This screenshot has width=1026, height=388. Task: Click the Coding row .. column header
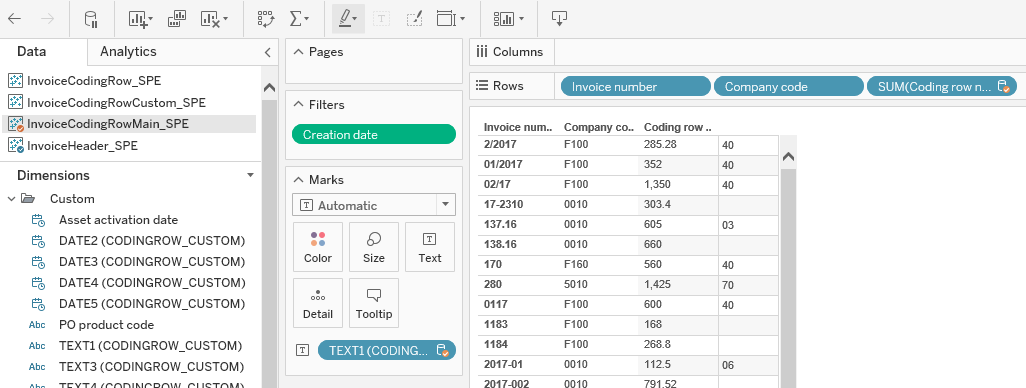(x=678, y=127)
